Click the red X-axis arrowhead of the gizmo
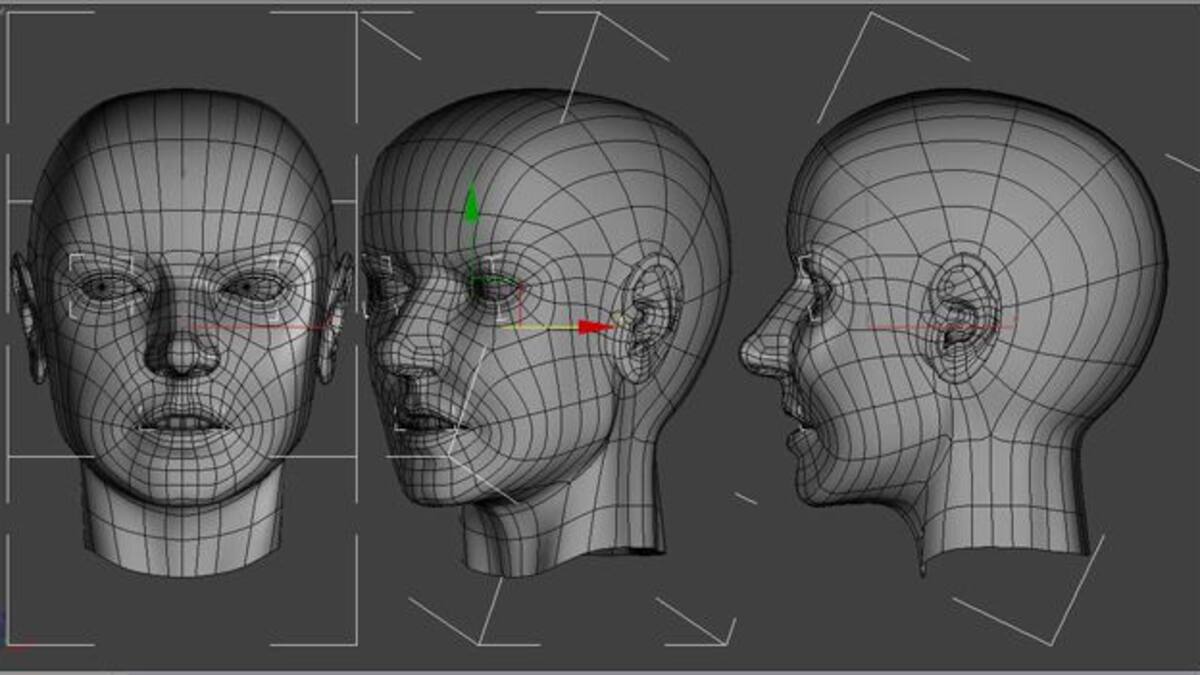The image size is (1200, 675). point(597,326)
